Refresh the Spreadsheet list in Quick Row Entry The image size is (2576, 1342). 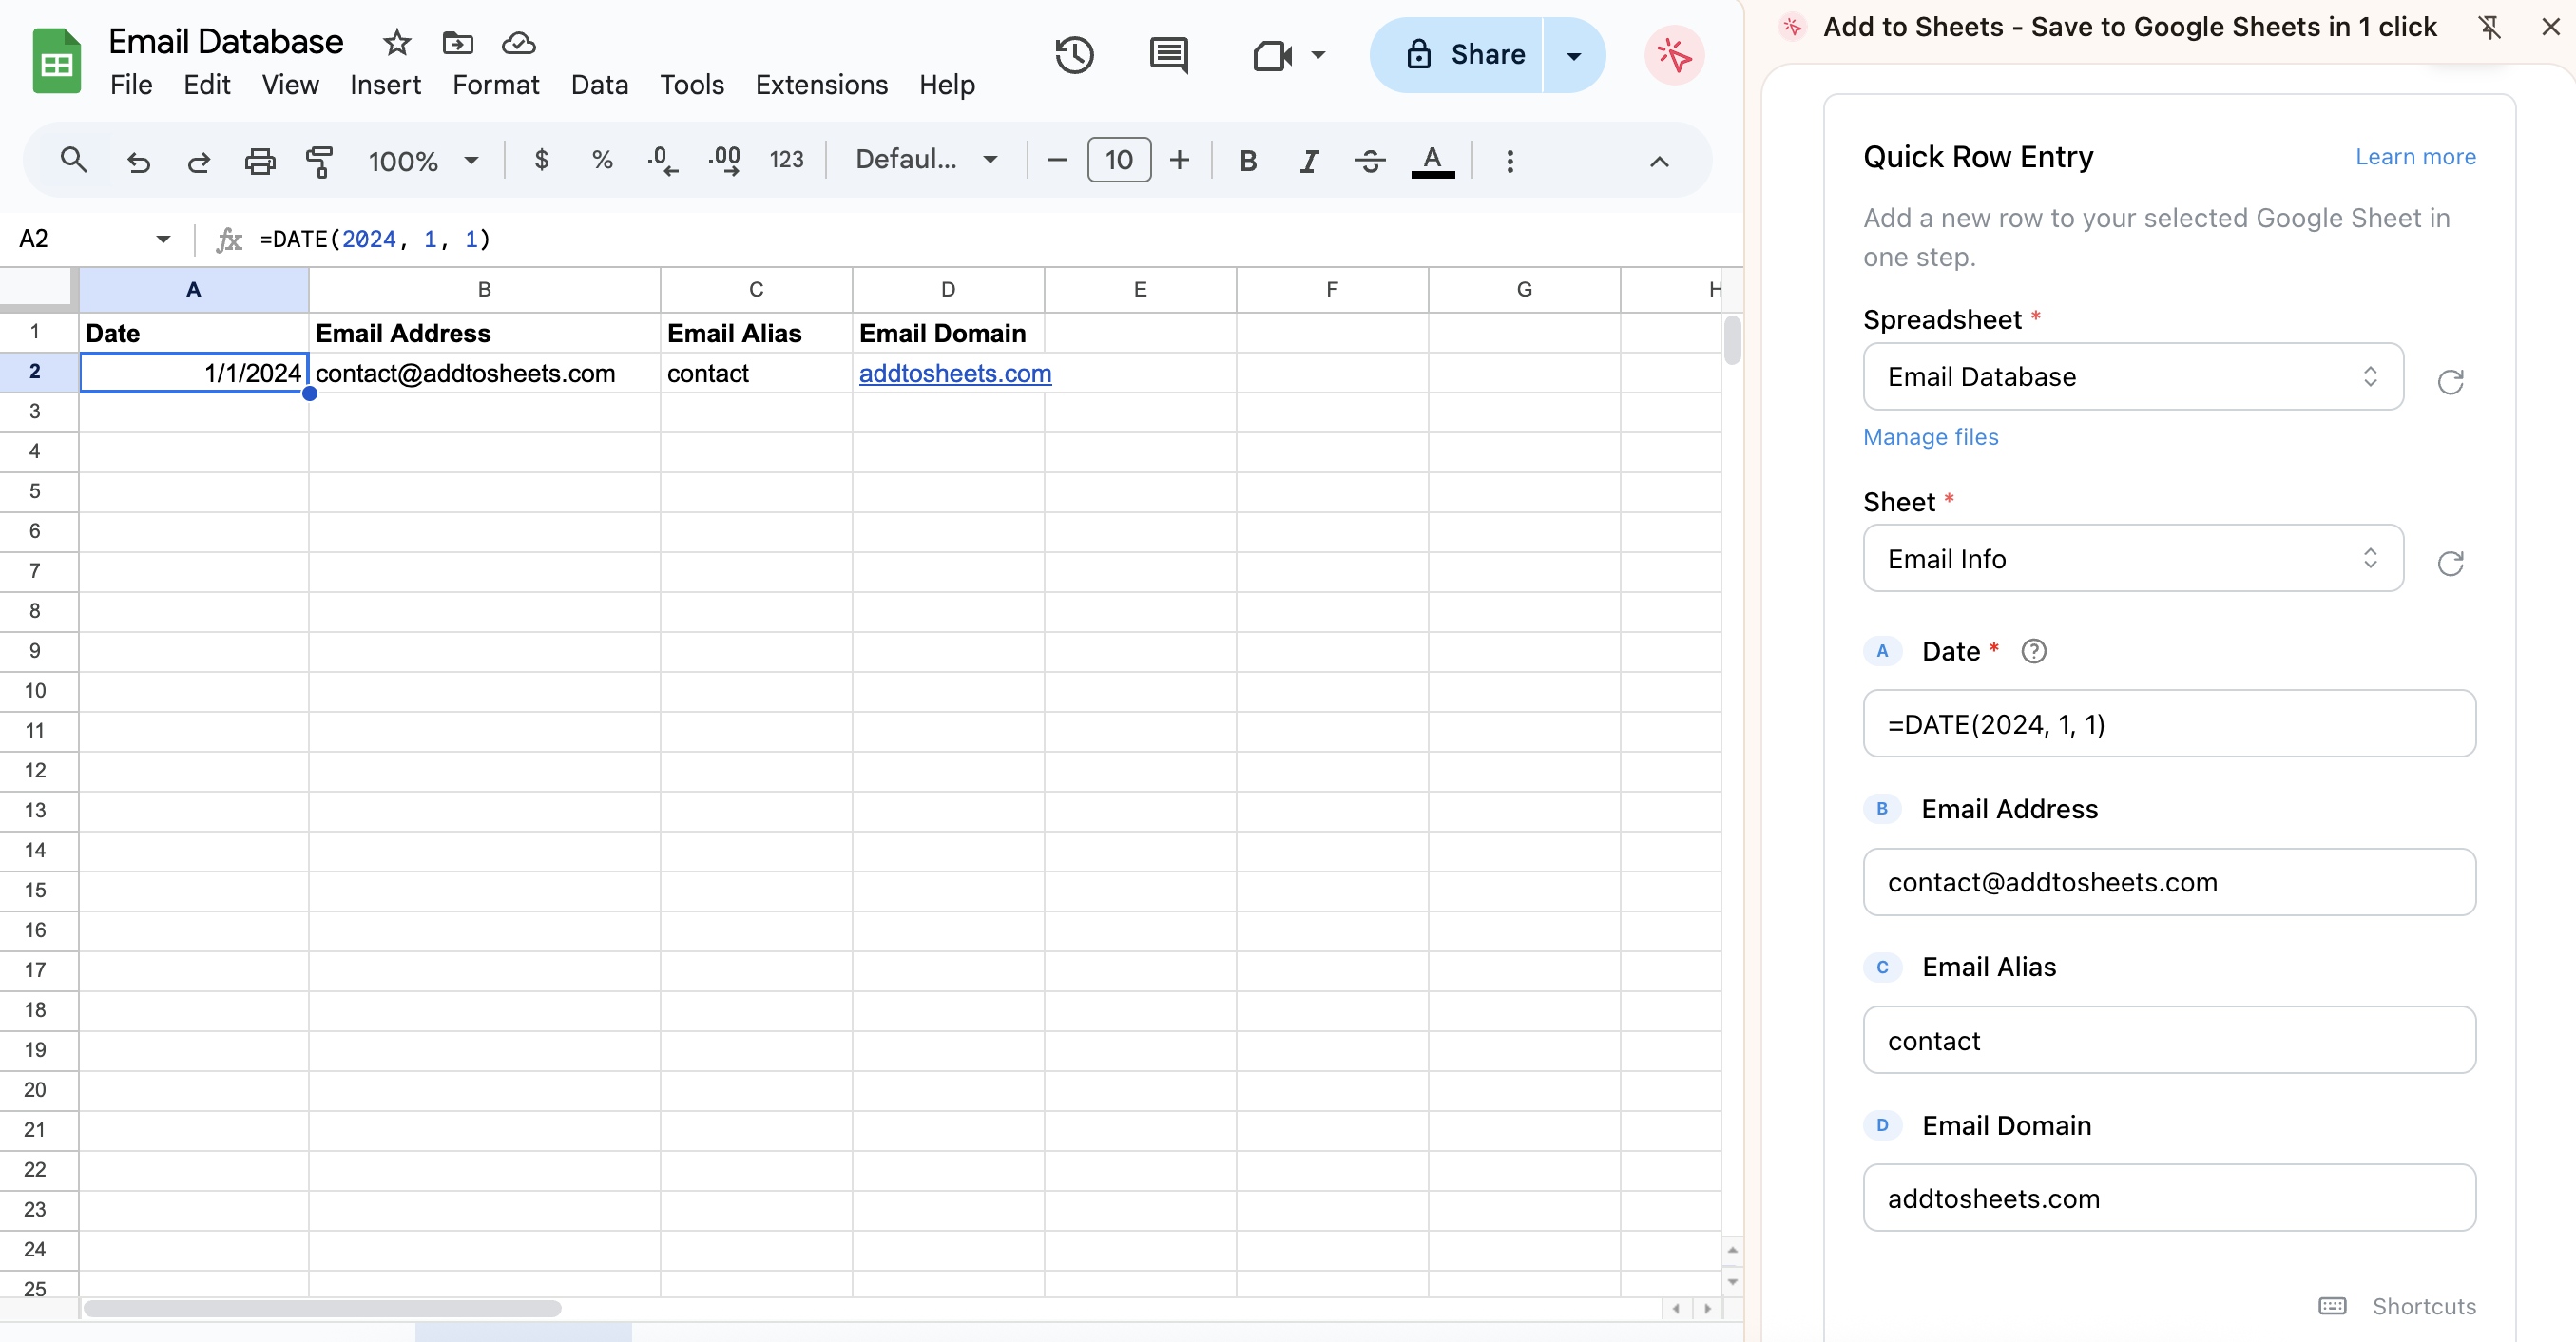(x=2451, y=382)
